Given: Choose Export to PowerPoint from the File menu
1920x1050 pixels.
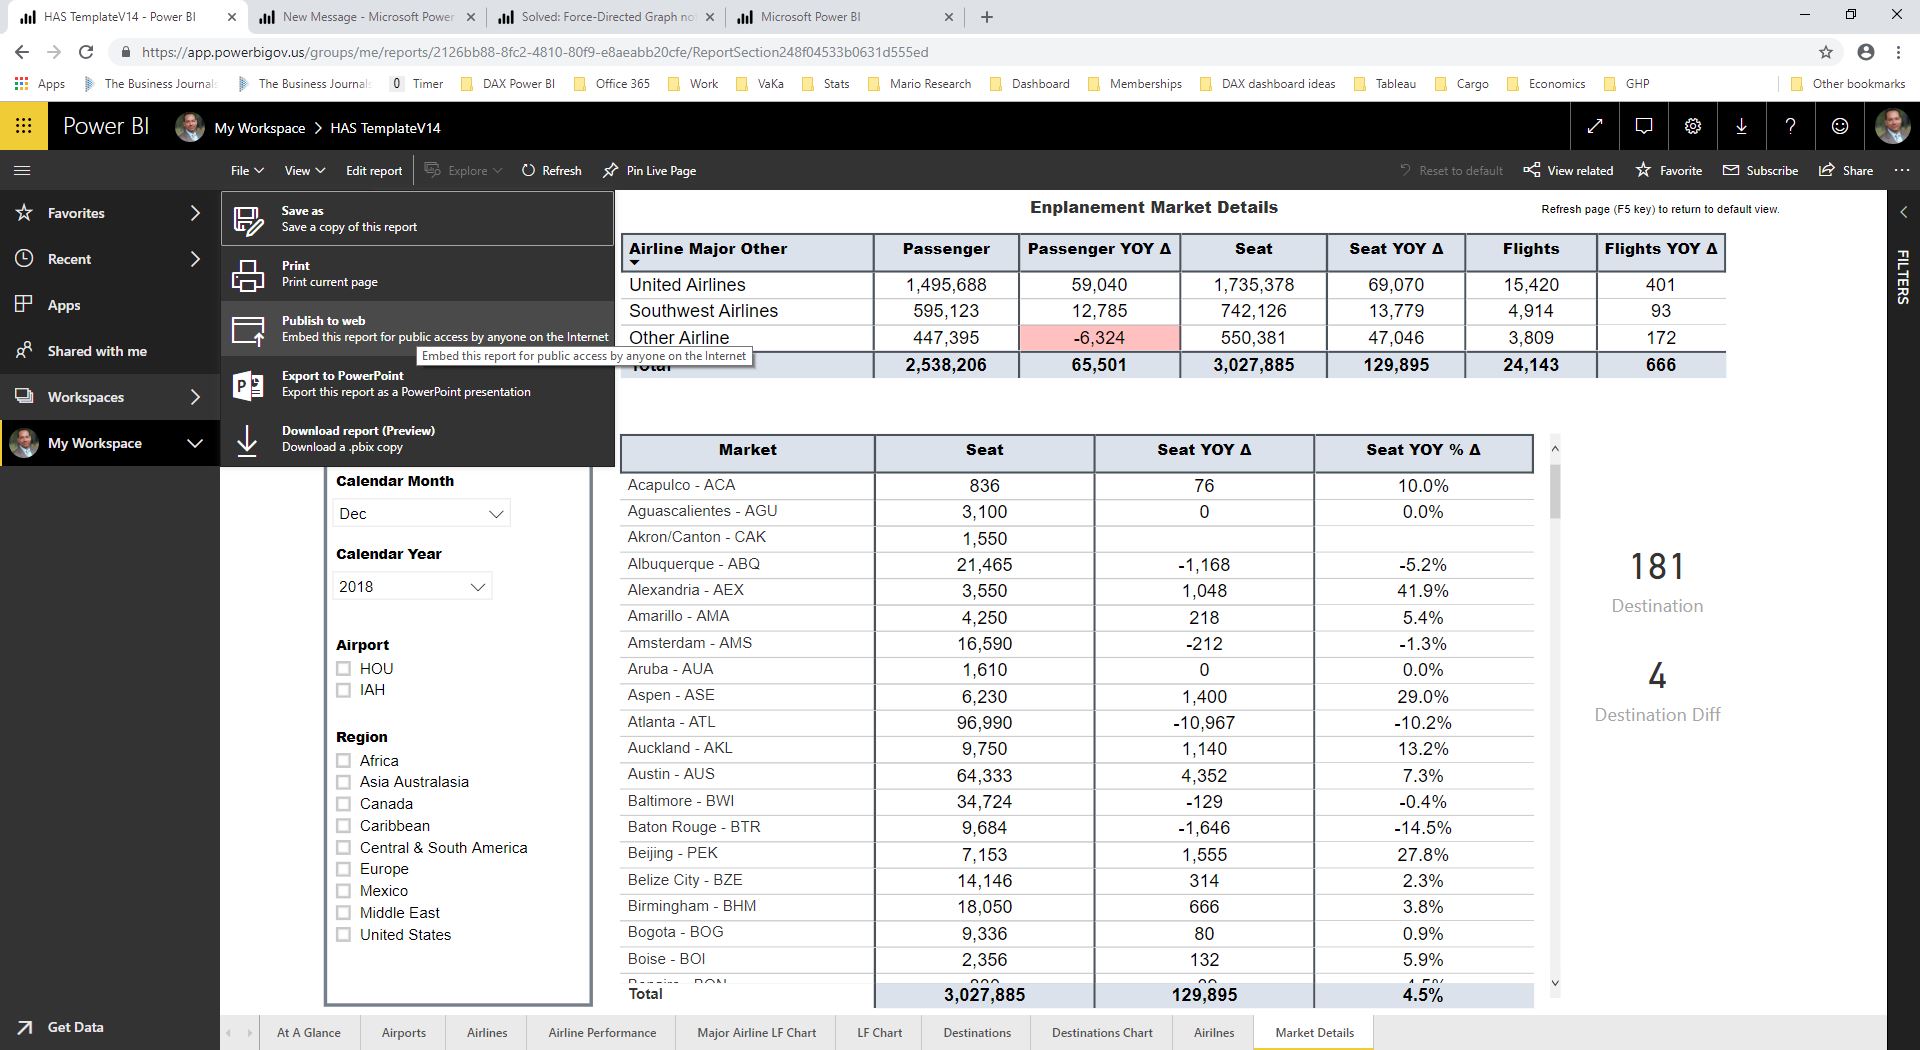Looking at the screenshot, I should (418, 384).
